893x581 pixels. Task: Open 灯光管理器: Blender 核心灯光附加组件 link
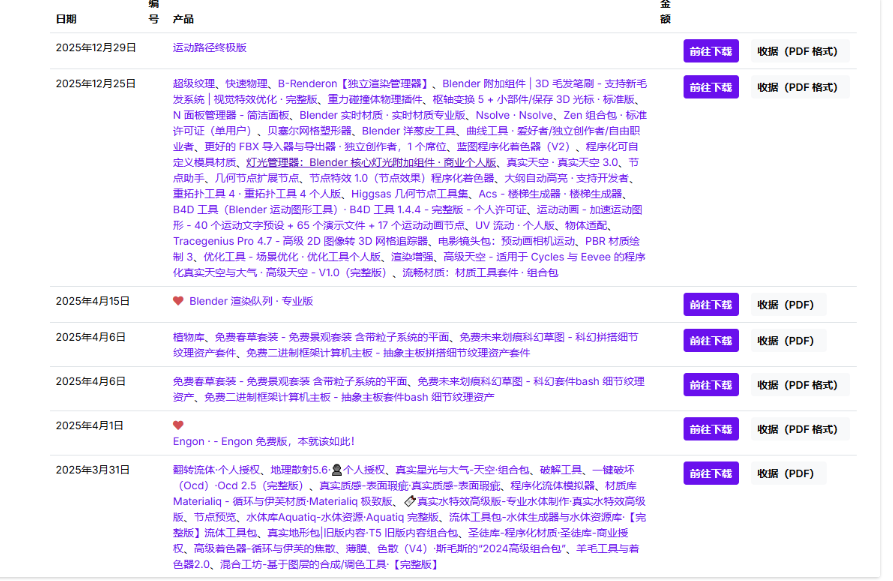pos(371,162)
